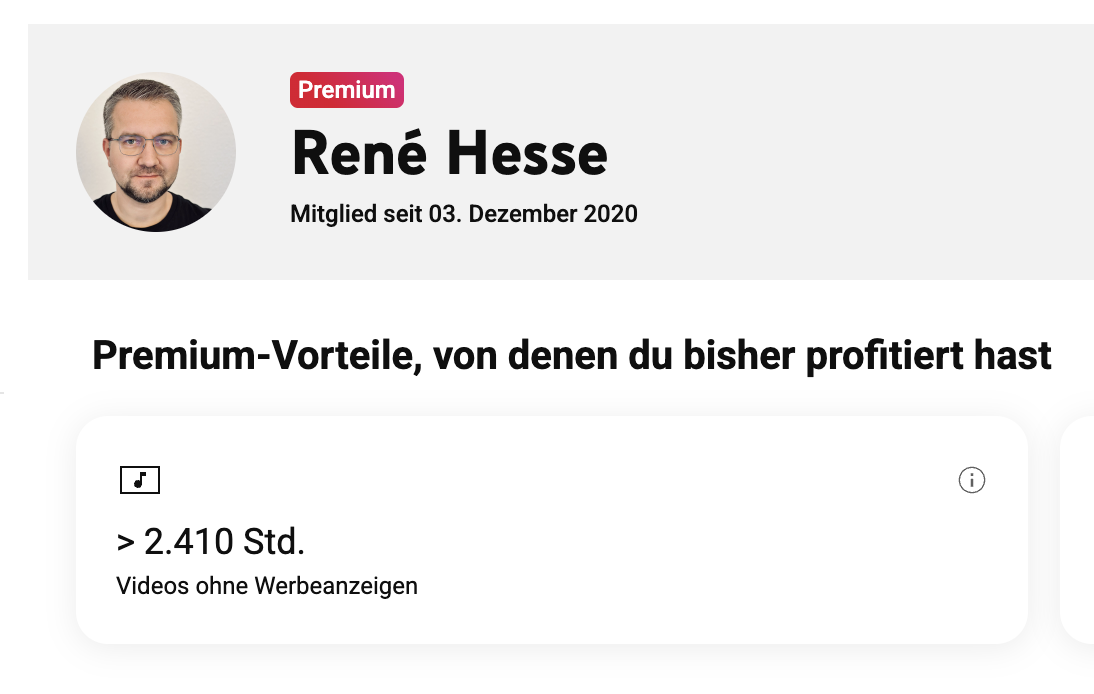Click the info icon on the ad-free card
Screen dimensions: 1094x694
(971, 480)
